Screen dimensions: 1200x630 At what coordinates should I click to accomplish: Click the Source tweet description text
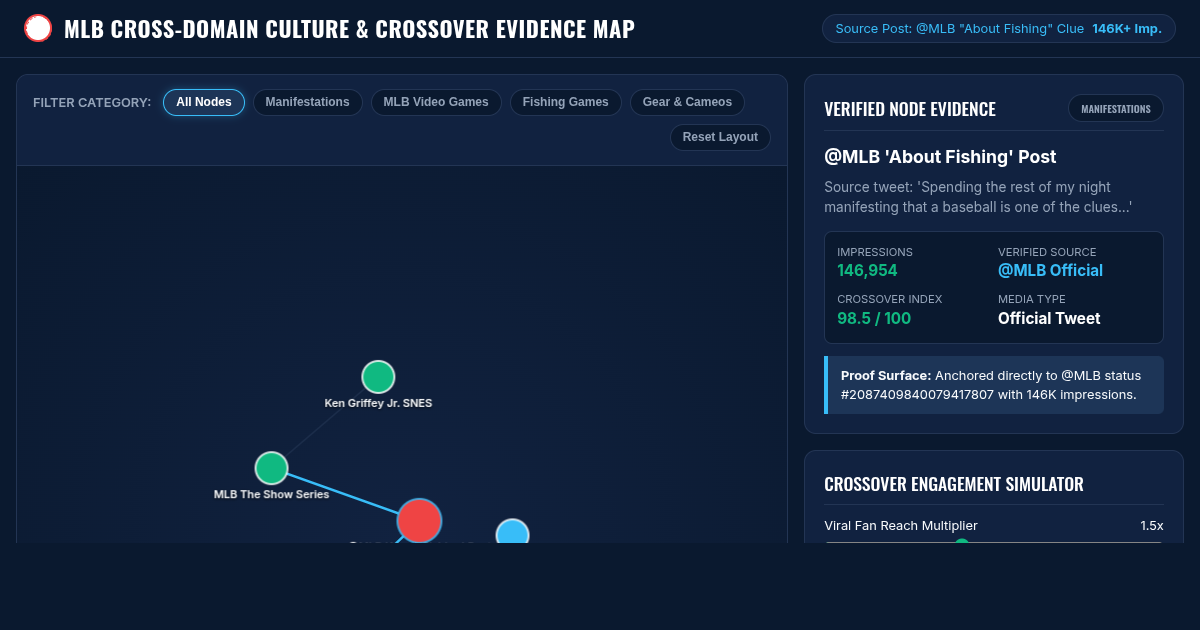pos(978,197)
